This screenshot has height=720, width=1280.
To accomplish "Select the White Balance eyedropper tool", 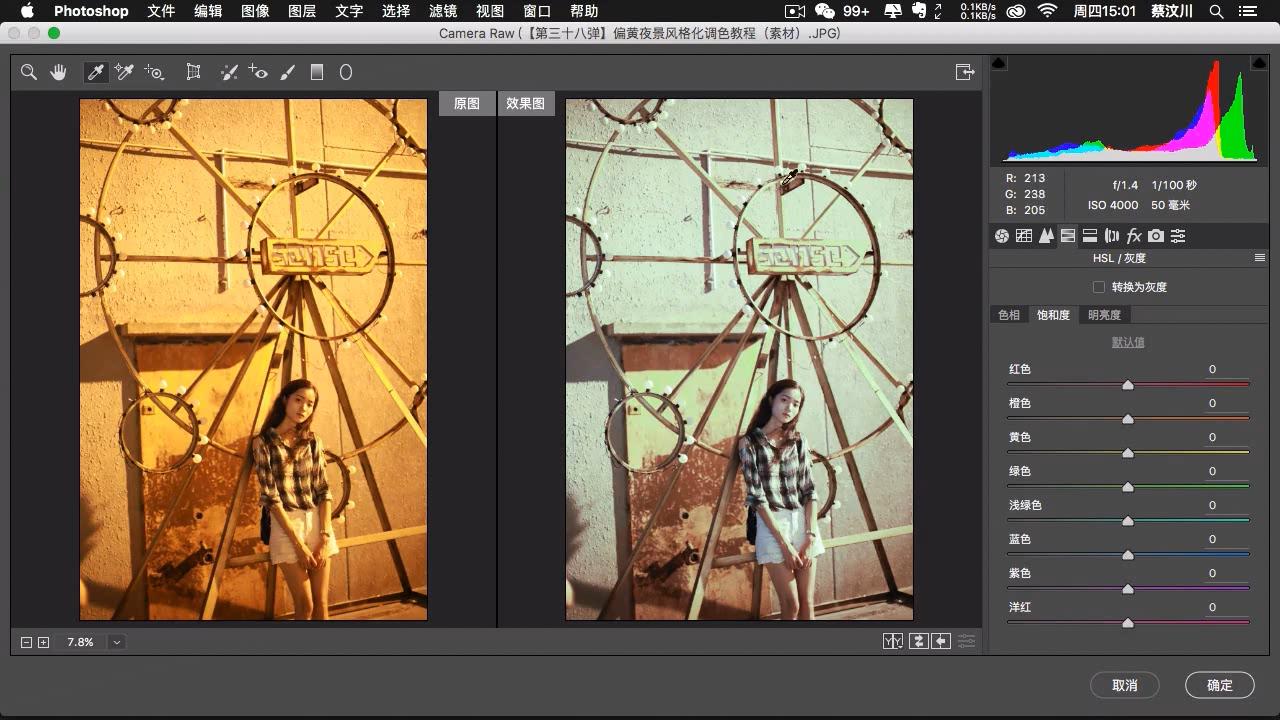I will coord(96,72).
